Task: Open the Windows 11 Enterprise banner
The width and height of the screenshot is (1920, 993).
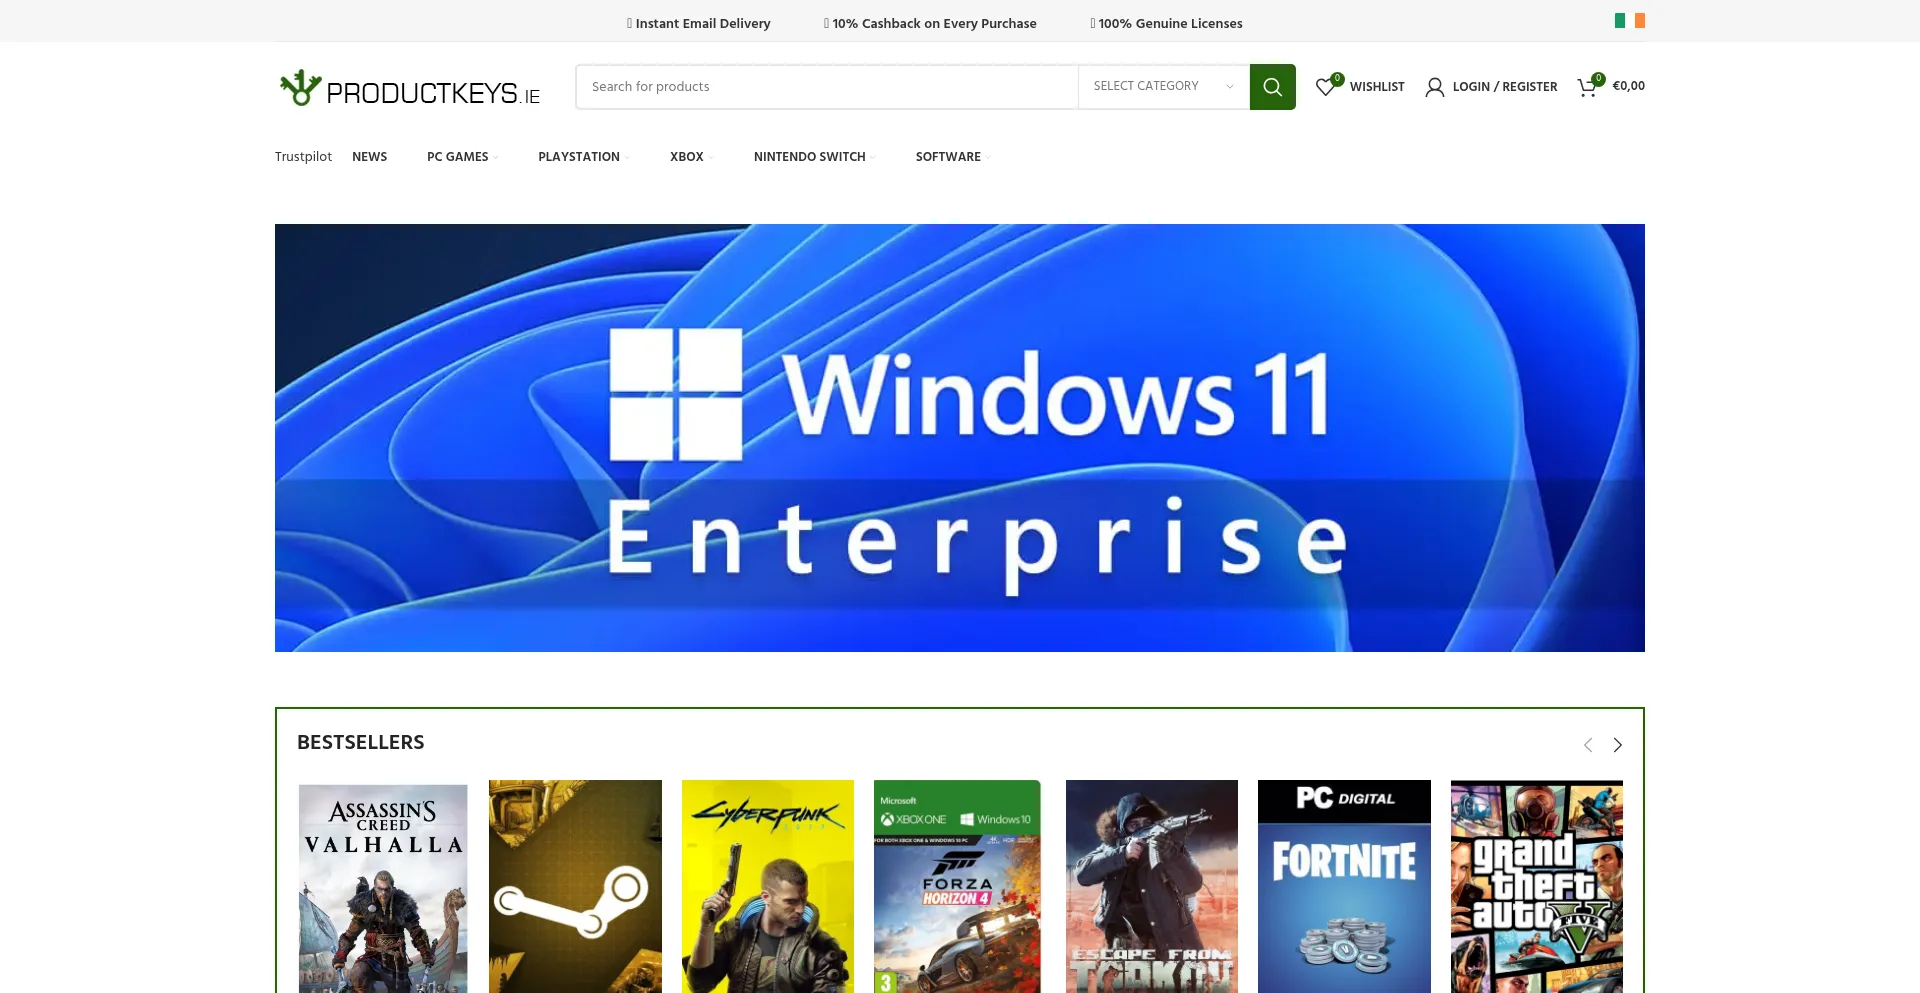Action: click(960, 438)
